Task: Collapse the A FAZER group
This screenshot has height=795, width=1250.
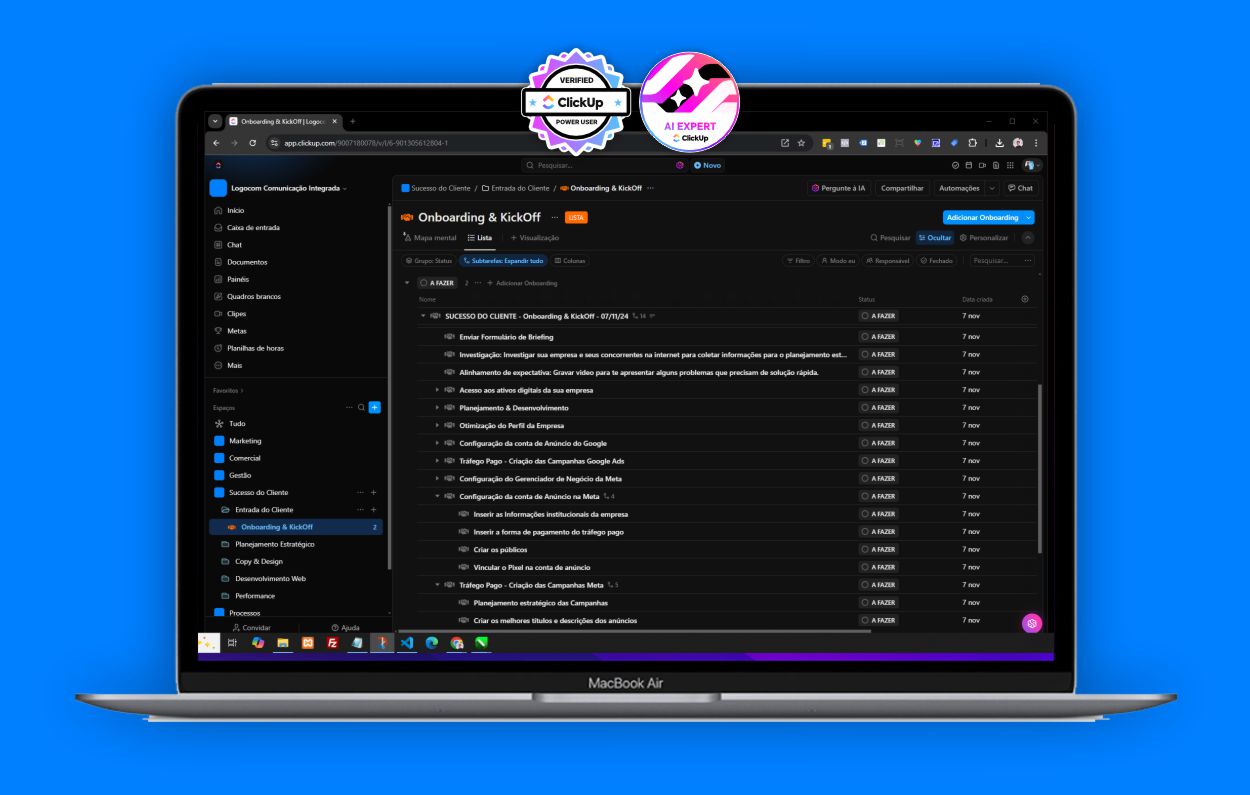Action: [x=407, y=283]
